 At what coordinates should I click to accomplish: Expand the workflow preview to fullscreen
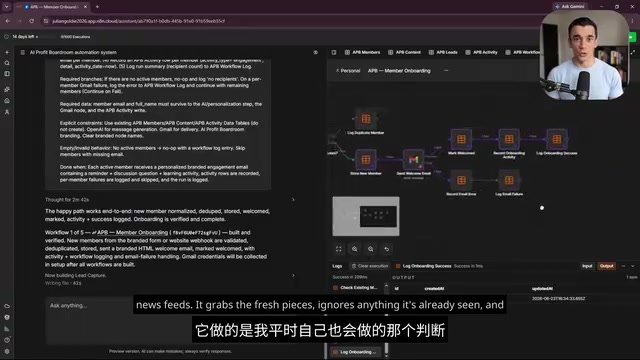point(633,52)
